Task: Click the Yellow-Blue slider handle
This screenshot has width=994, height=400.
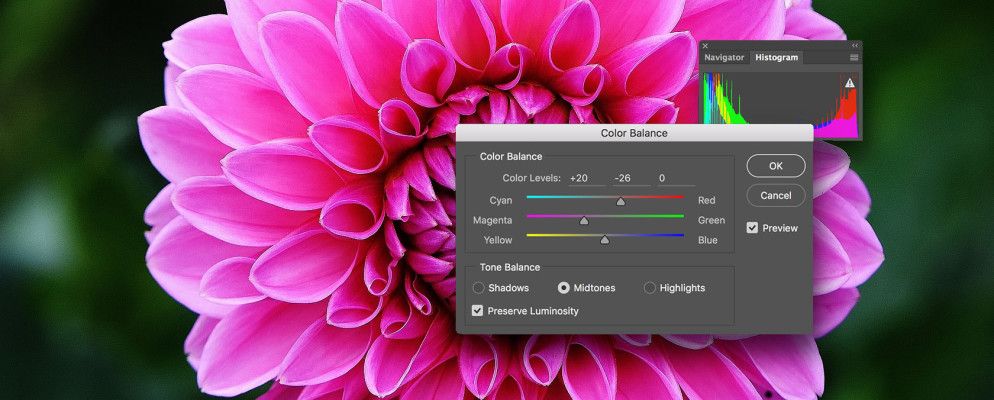Action: (605, 240)
